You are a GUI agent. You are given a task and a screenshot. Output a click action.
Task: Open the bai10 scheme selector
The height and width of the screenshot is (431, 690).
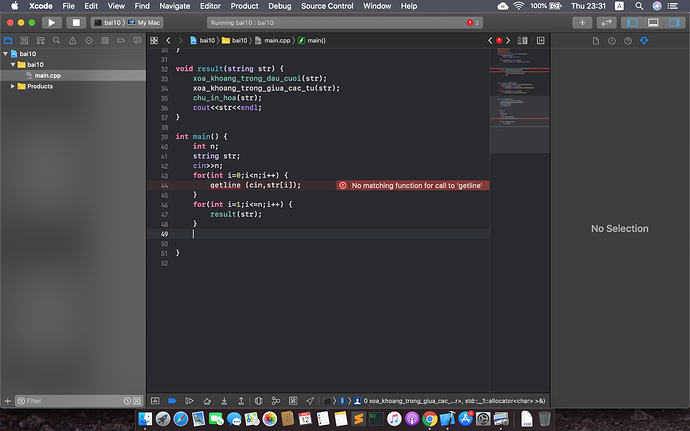click(x=108, y=22)
